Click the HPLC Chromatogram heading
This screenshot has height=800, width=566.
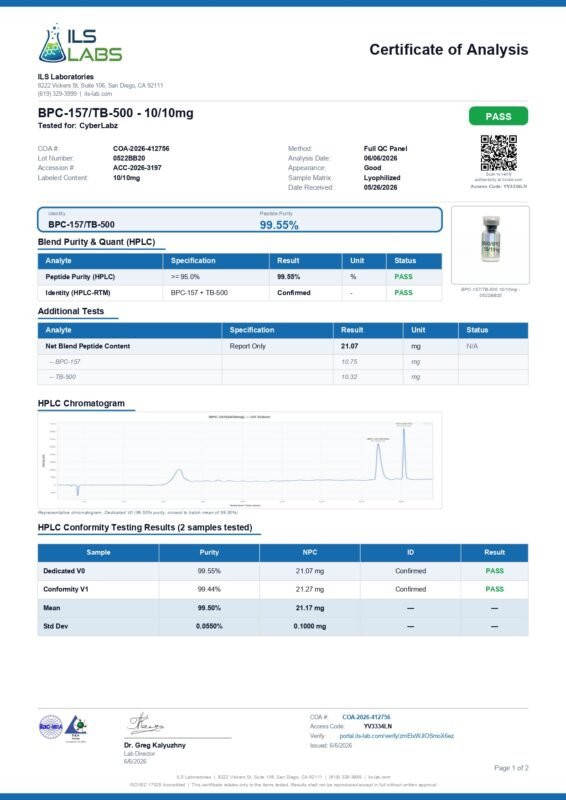(x=81, y=403)
